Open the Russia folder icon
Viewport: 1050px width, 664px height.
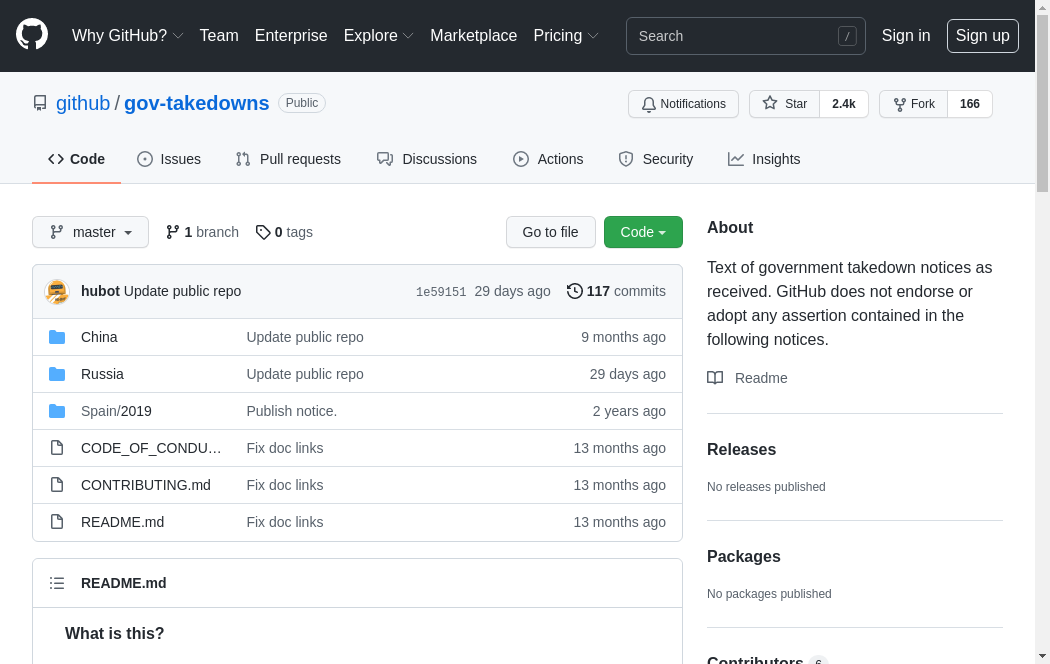pos(57,374)
